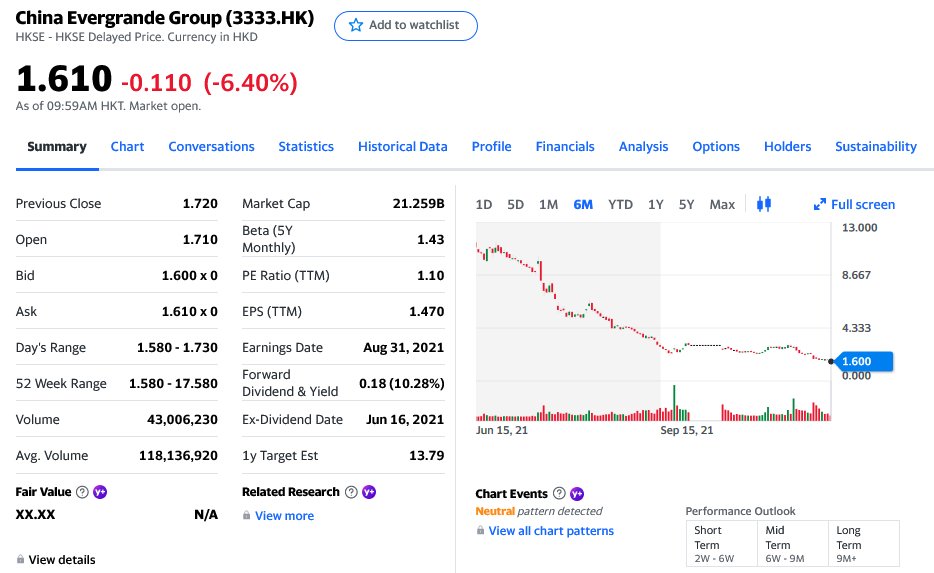This screenshot has height=573, width=934.
Task: Open the View more research link
Action: coord(284,516)
